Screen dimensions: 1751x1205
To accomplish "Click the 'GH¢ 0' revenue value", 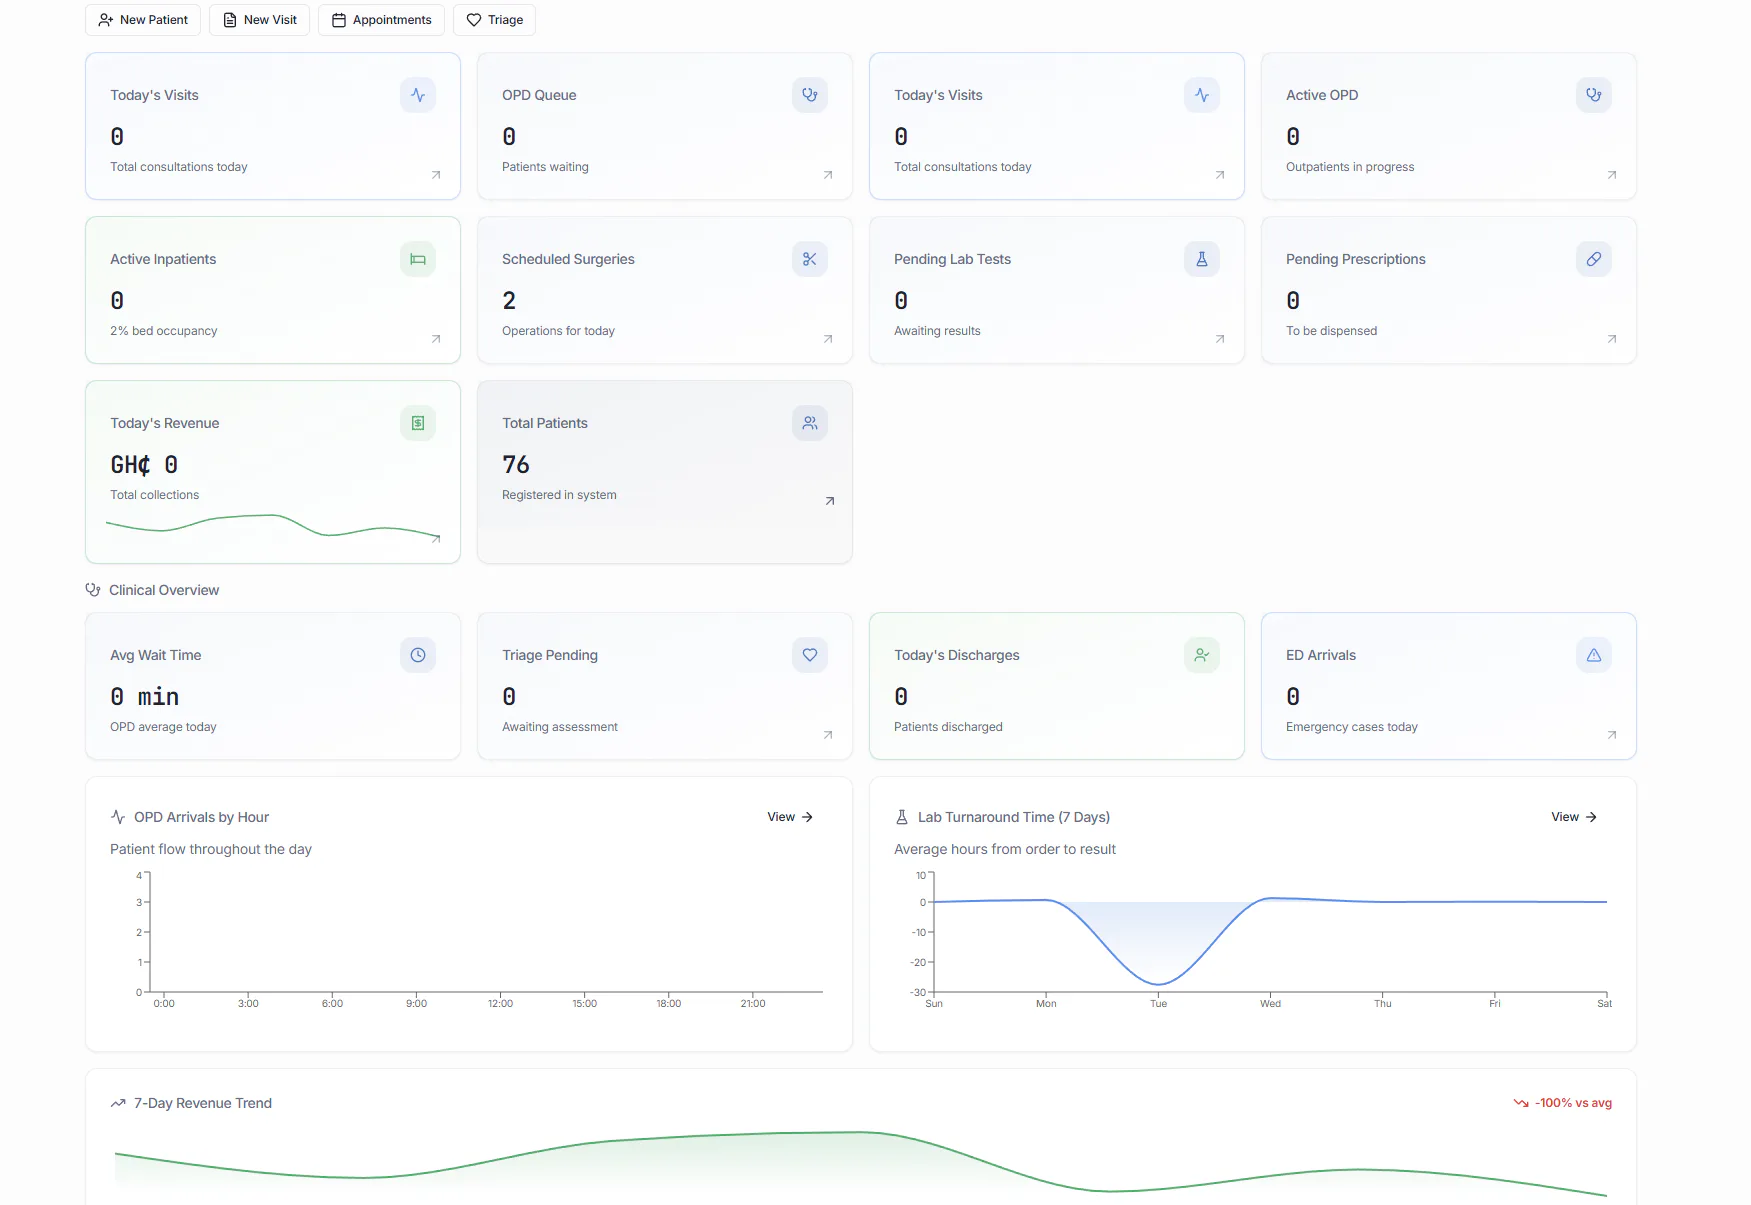I will coord(144,465).
